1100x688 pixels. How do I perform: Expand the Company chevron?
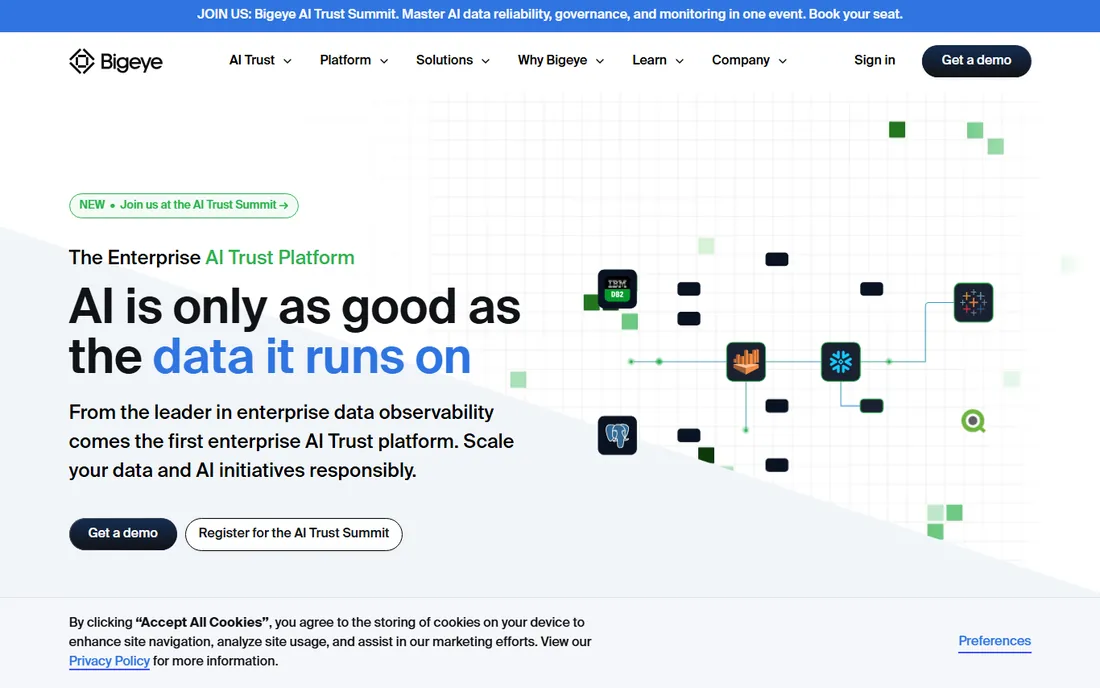click(782, 61)
